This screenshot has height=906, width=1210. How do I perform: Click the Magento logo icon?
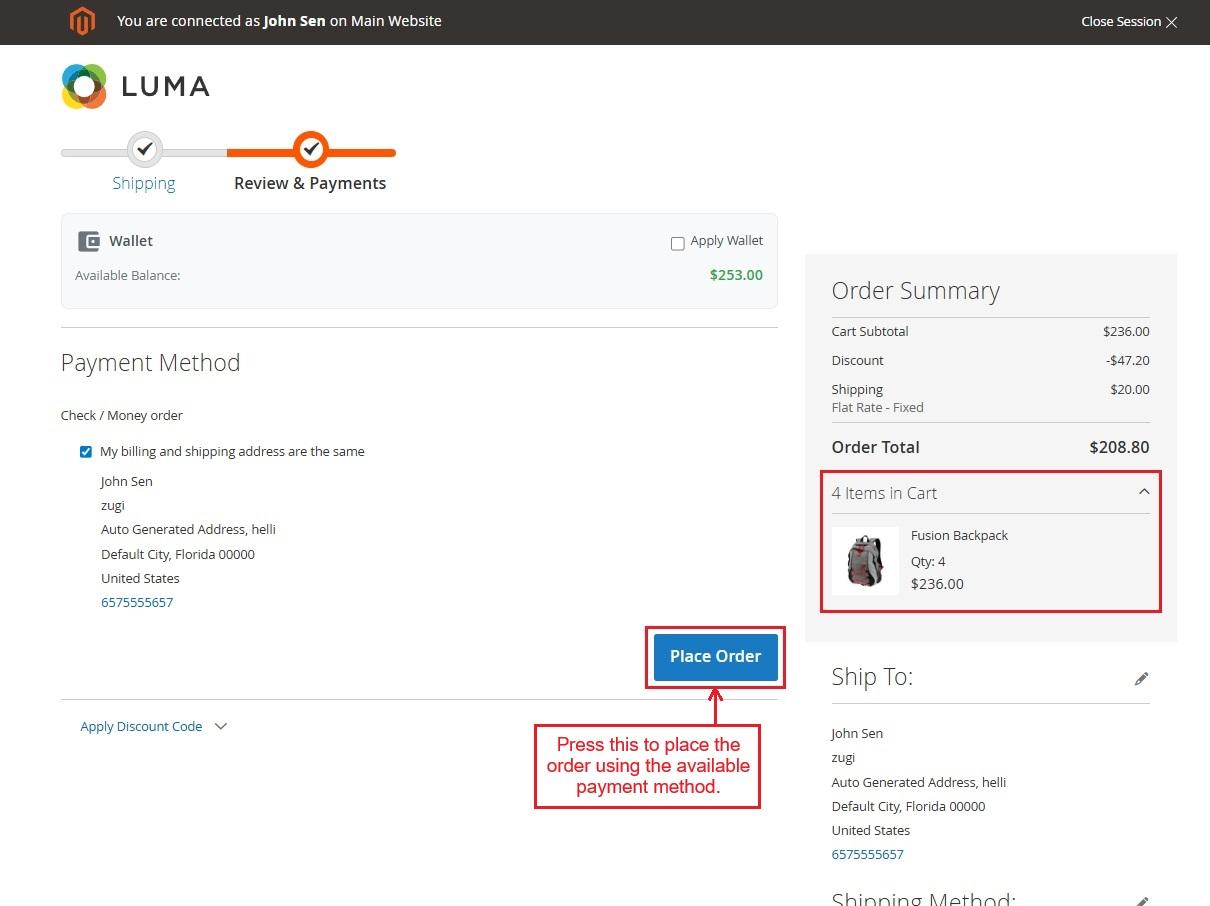82,21
